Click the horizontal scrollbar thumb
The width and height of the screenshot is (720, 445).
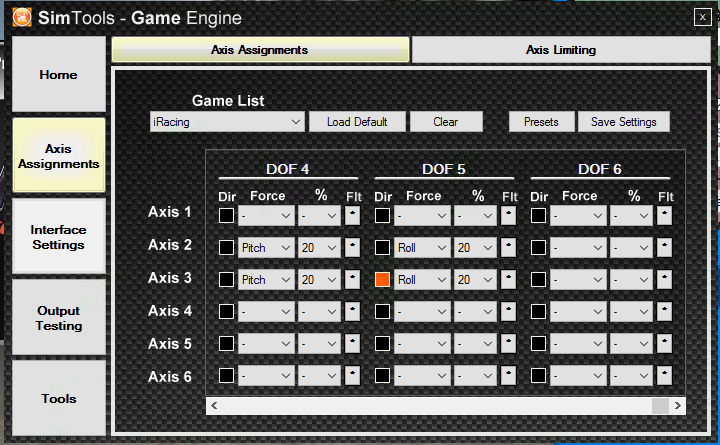[660, 406]
